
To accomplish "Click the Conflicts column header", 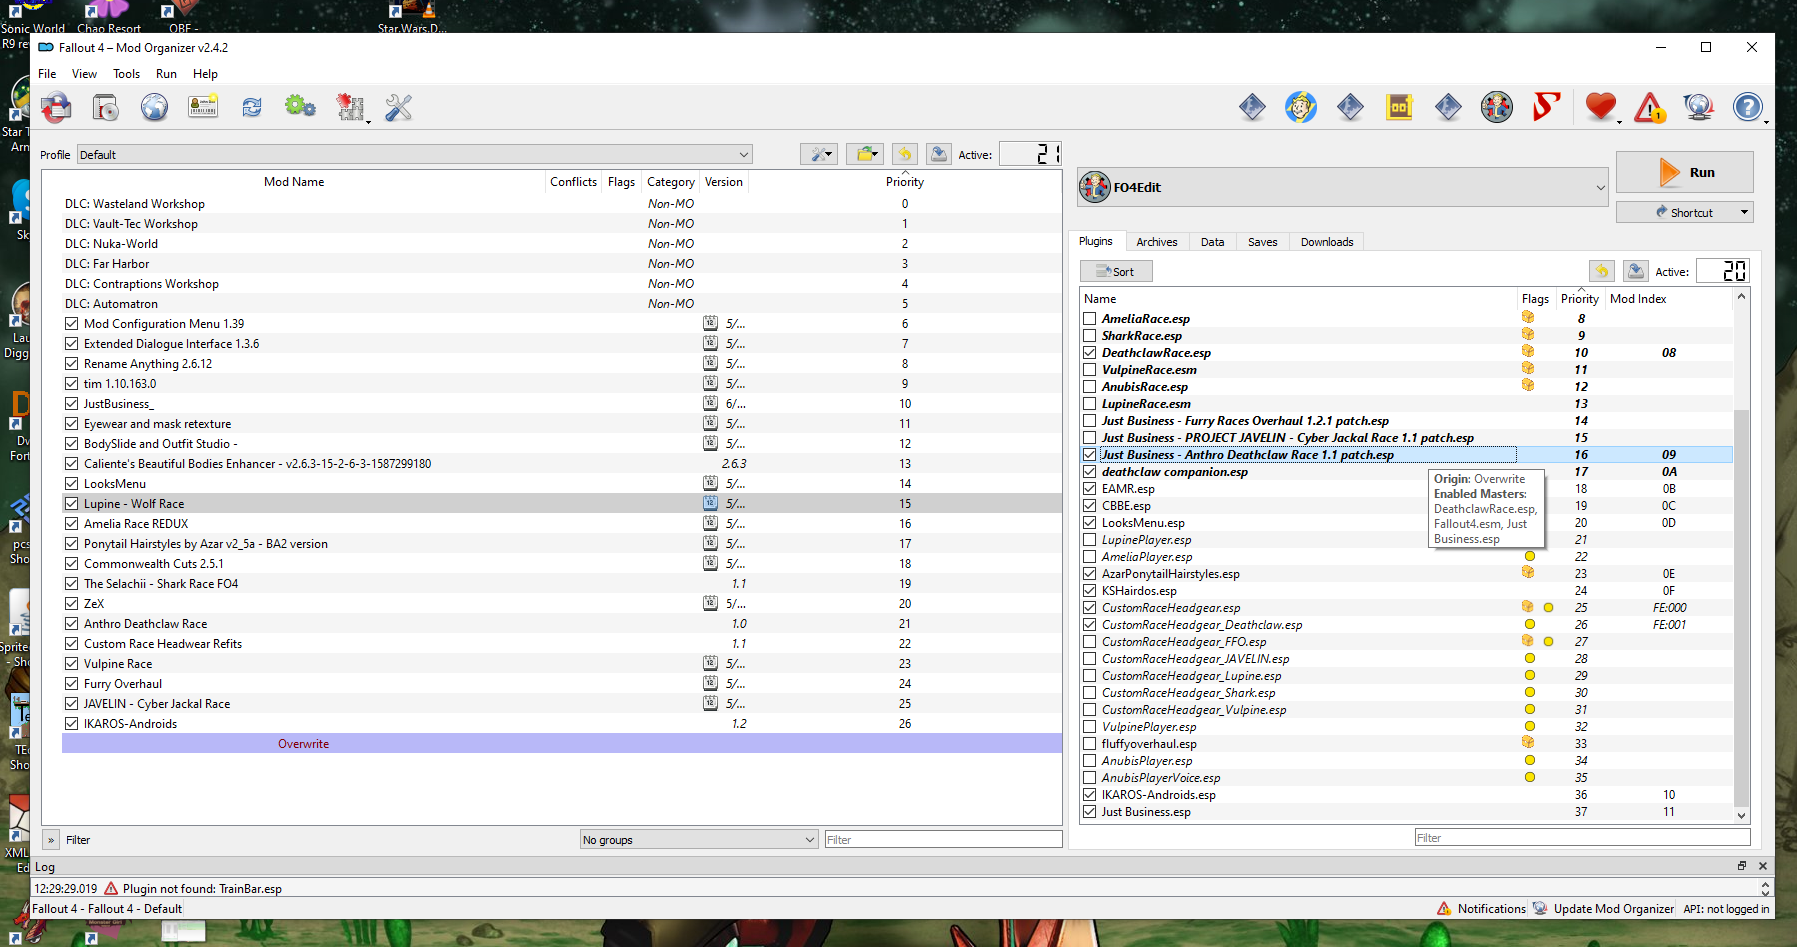I will (x=573, y=181).
